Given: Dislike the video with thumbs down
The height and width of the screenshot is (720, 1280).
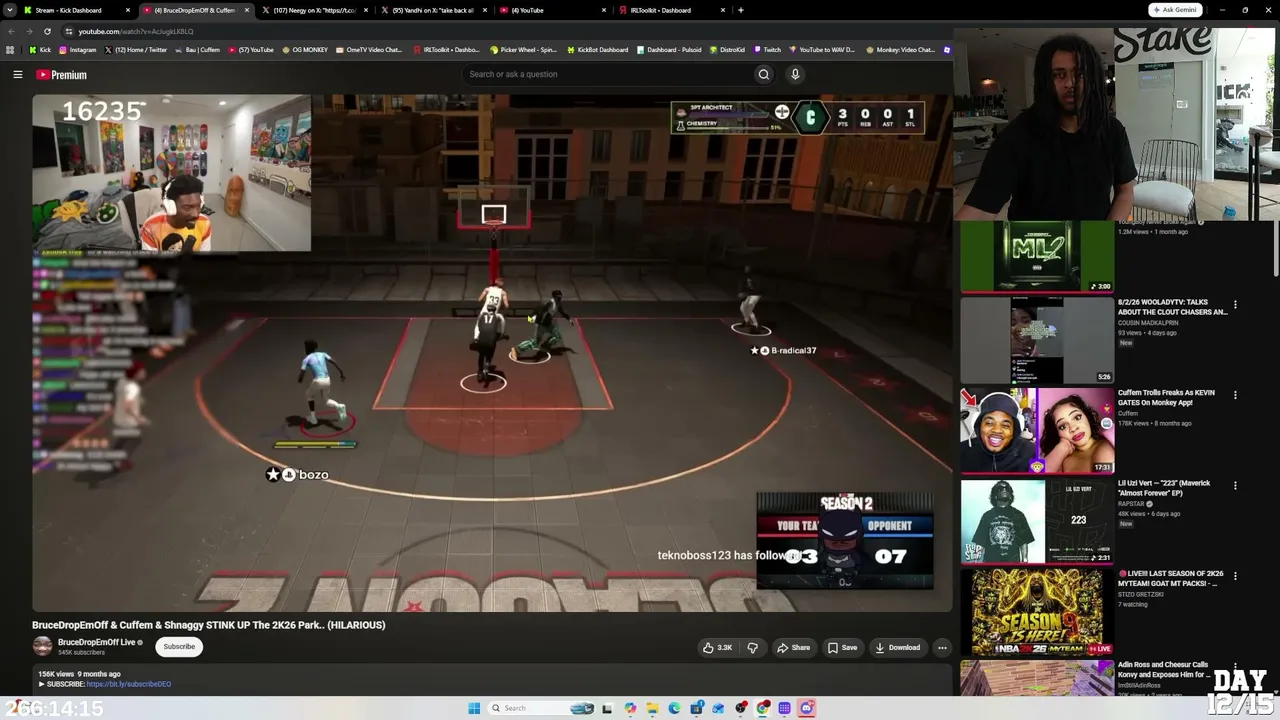Looking at the screenshot, I should coord(752,647).
